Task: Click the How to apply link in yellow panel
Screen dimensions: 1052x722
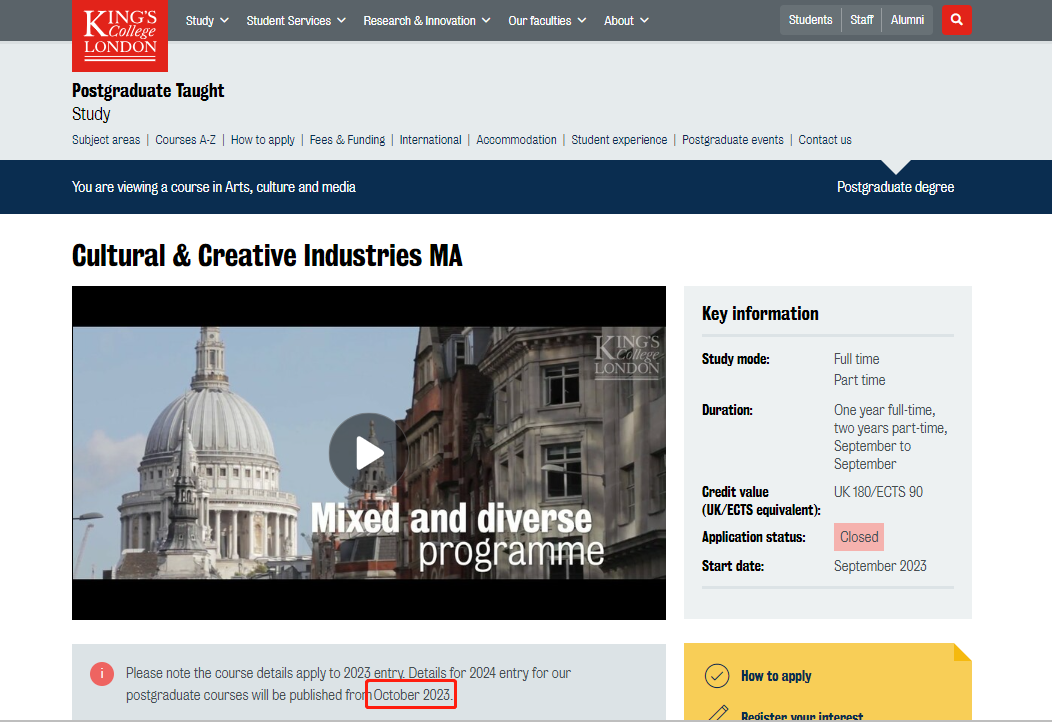Action: (x=776, y=676)
